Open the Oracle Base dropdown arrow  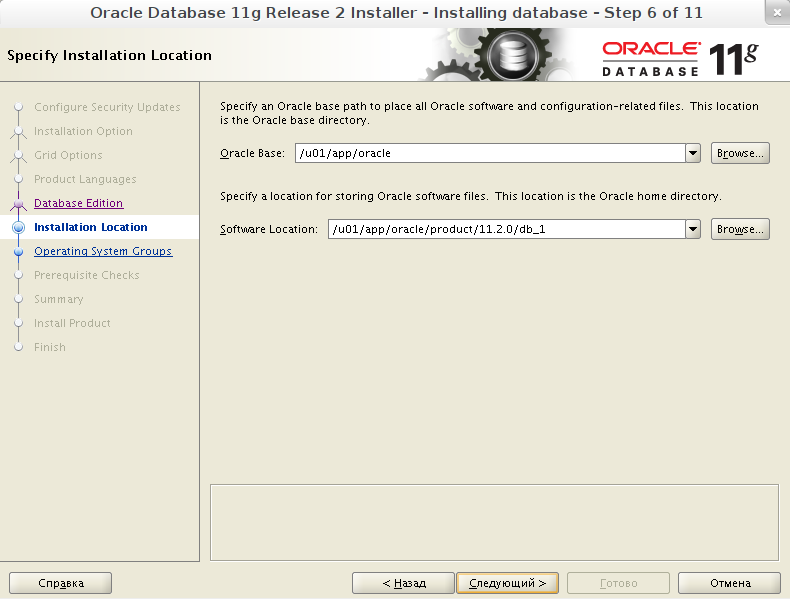coord(693,153)
